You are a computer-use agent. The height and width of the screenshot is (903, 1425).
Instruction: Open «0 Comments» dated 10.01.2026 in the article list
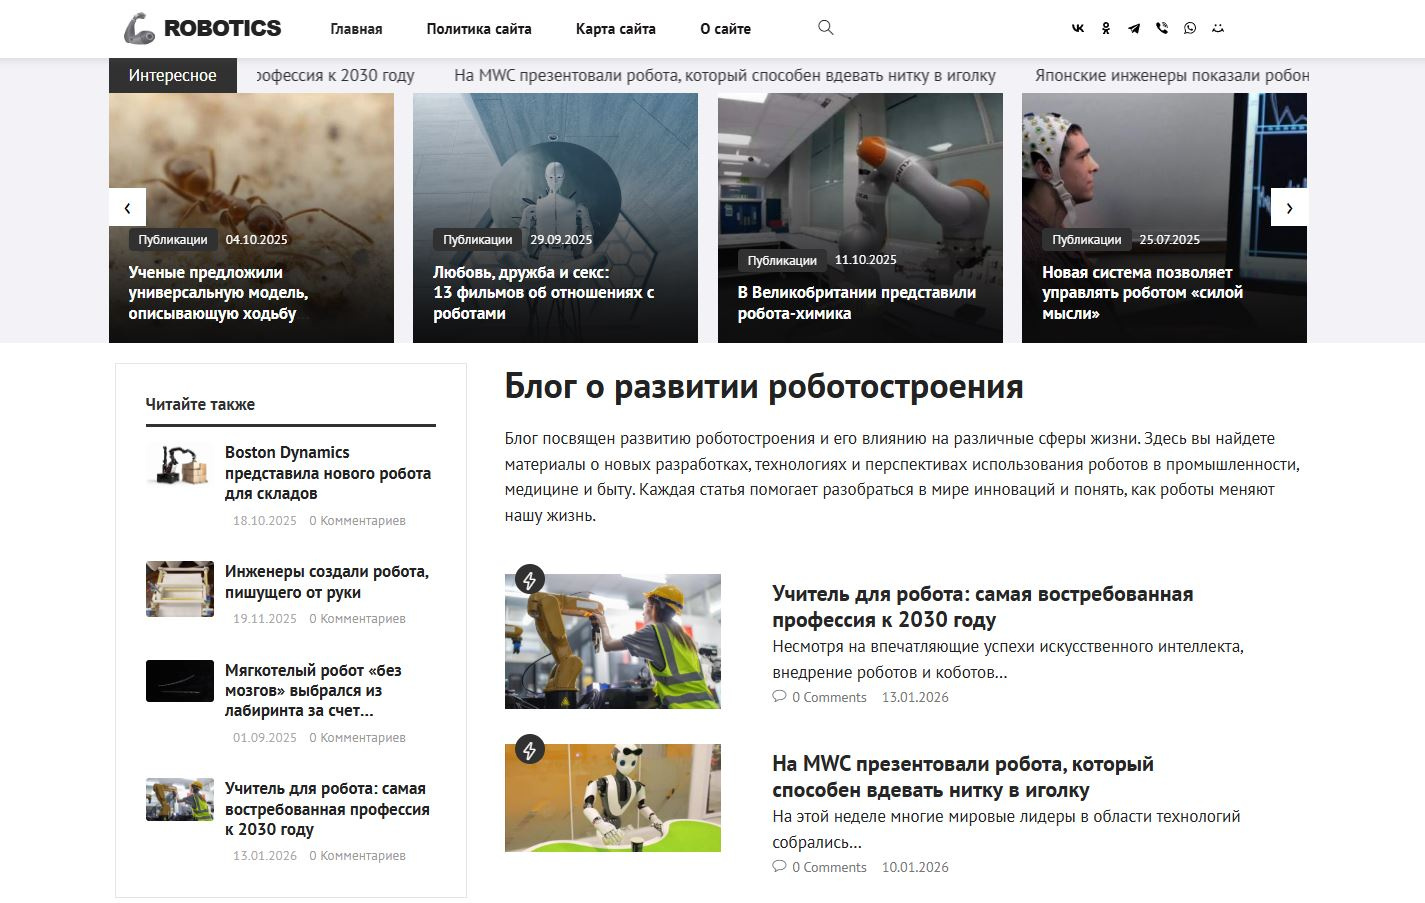[x=829, y=867]
